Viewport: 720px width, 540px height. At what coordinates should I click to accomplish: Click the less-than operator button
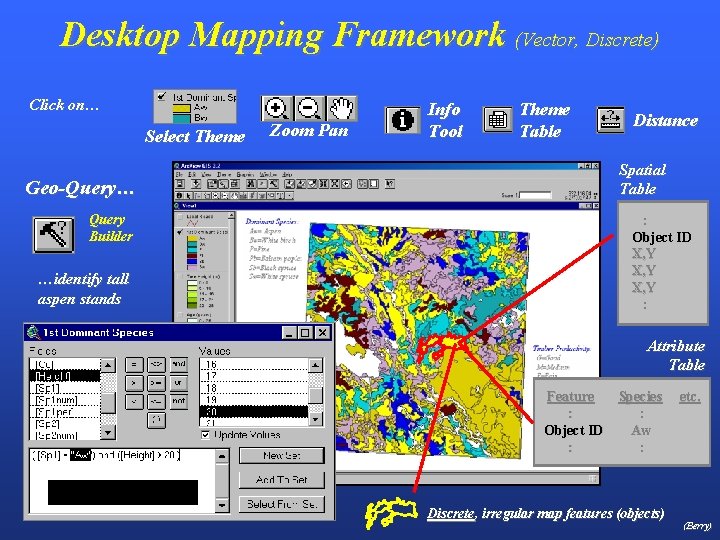[134, 402]
